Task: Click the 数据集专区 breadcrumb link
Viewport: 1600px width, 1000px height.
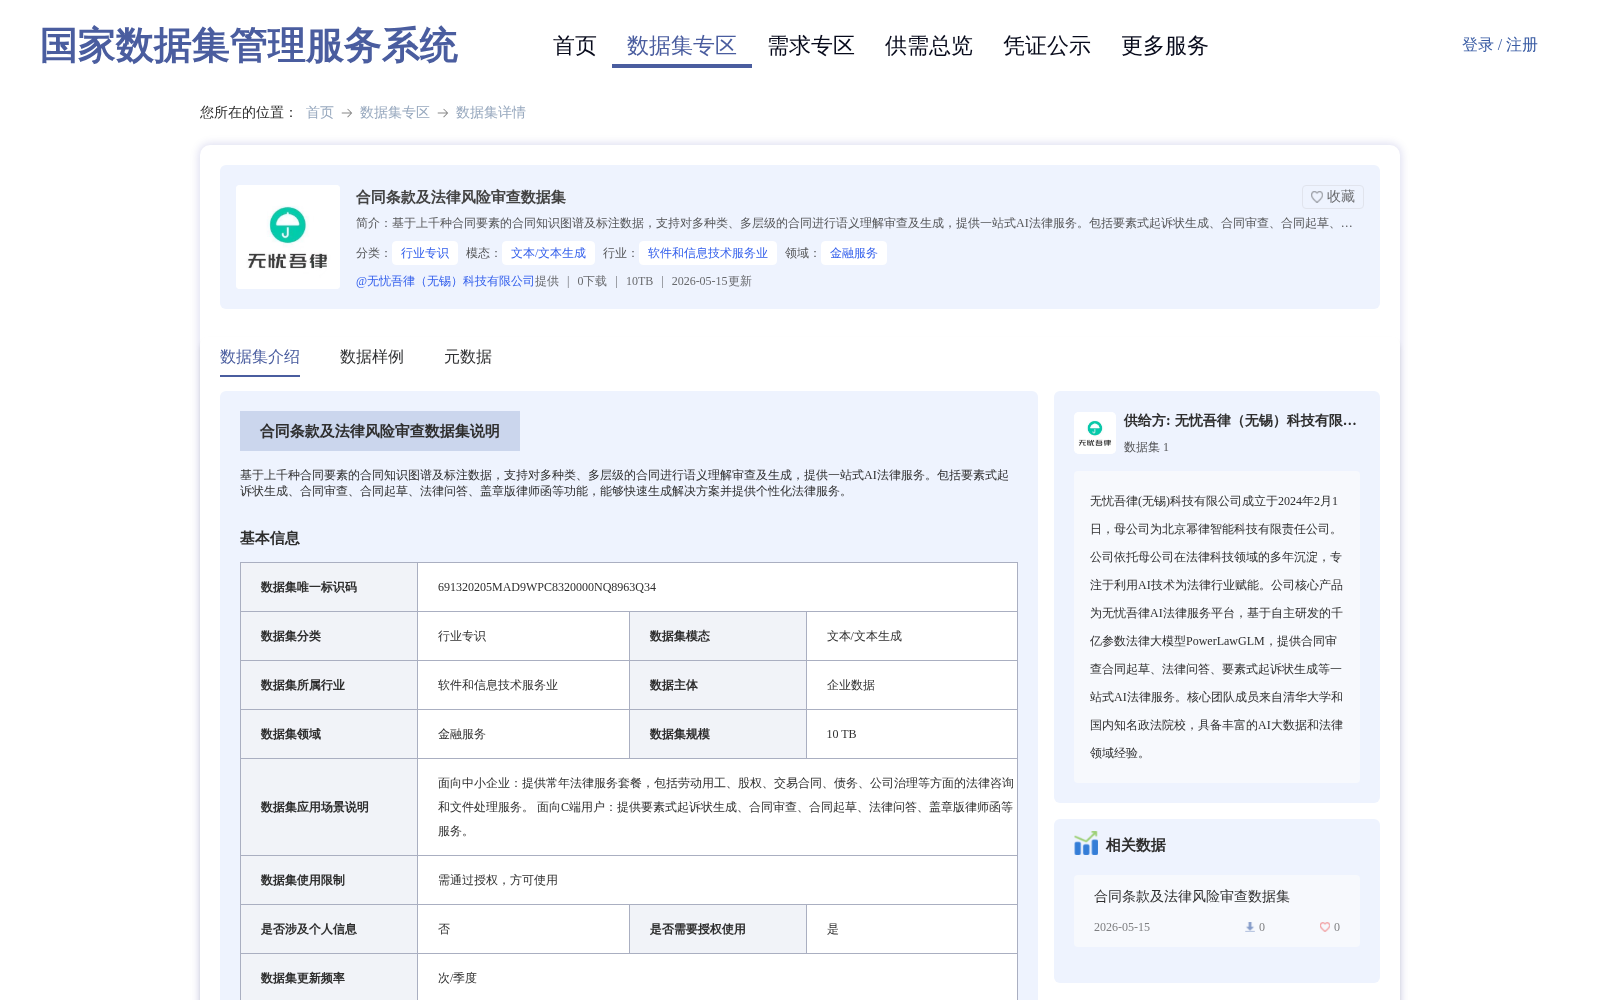Action: point(395,113)
